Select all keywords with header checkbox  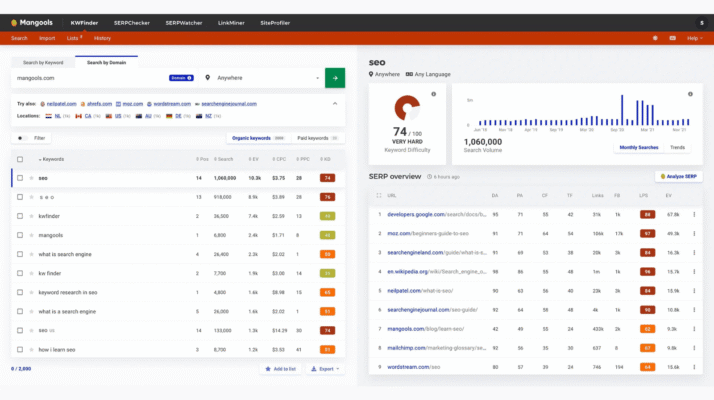(19, 159)
